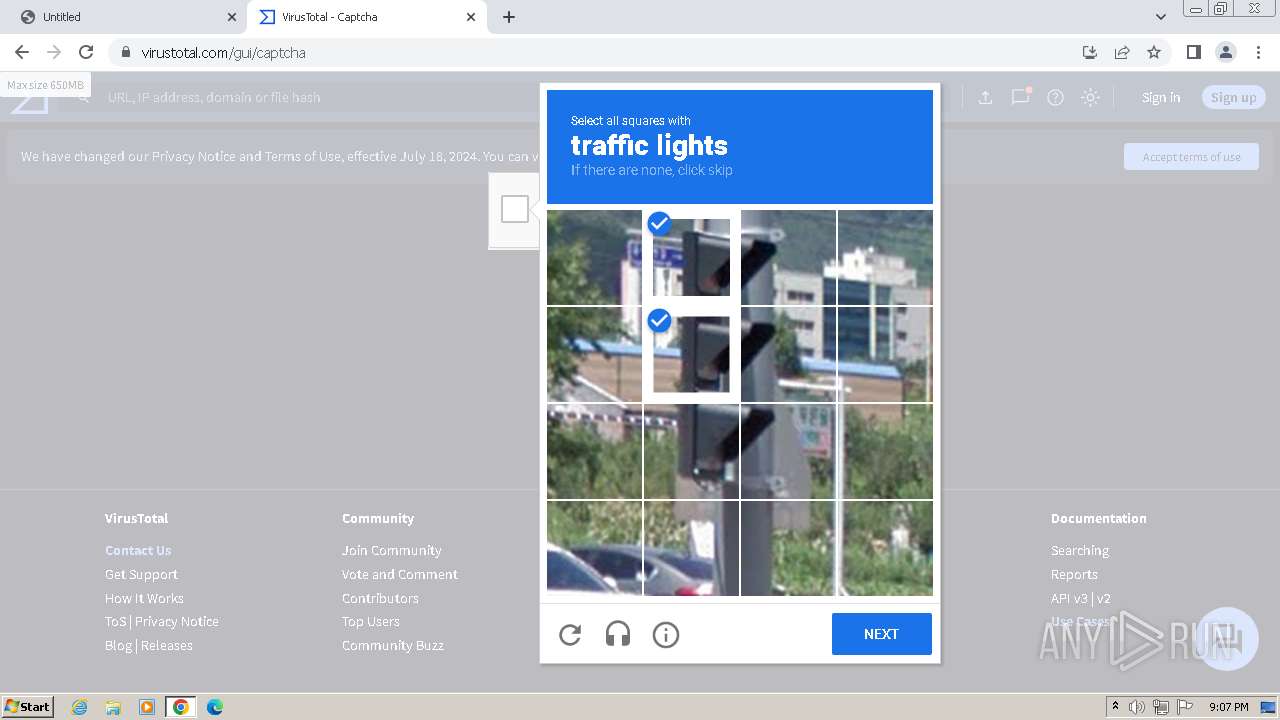This screenshot has width=1280, height=720.
Task: Open a new browser tab
Action: click(509, 17)
